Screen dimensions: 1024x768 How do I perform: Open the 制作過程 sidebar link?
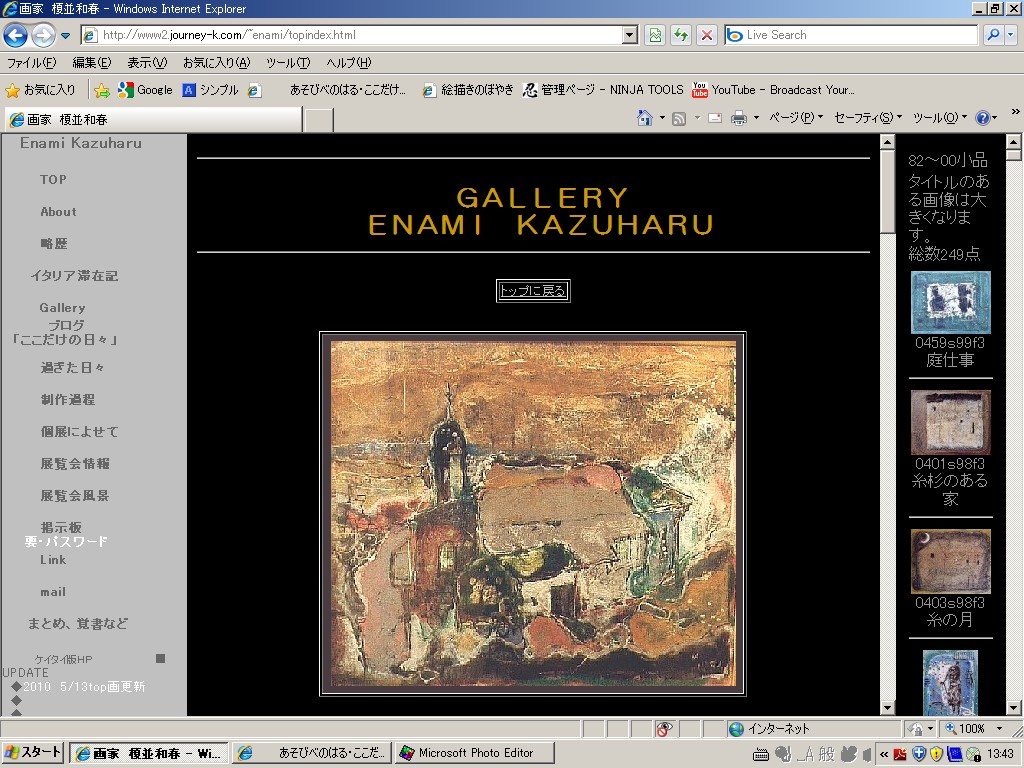click(68, 400)
